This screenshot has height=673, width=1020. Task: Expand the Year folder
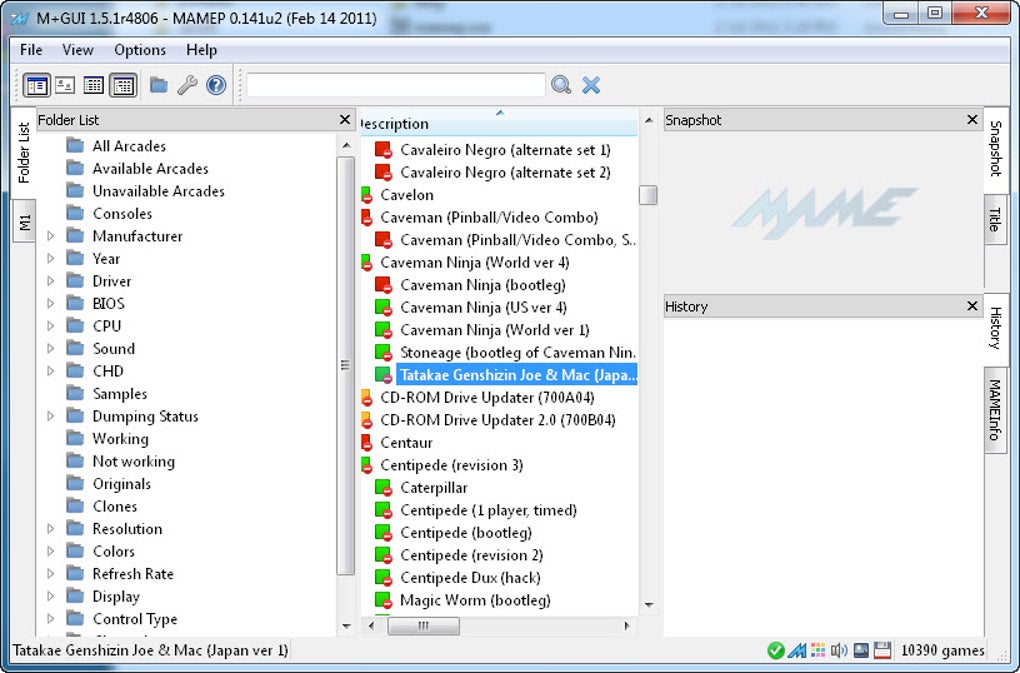pyautogui.click(x=51, y=259)
